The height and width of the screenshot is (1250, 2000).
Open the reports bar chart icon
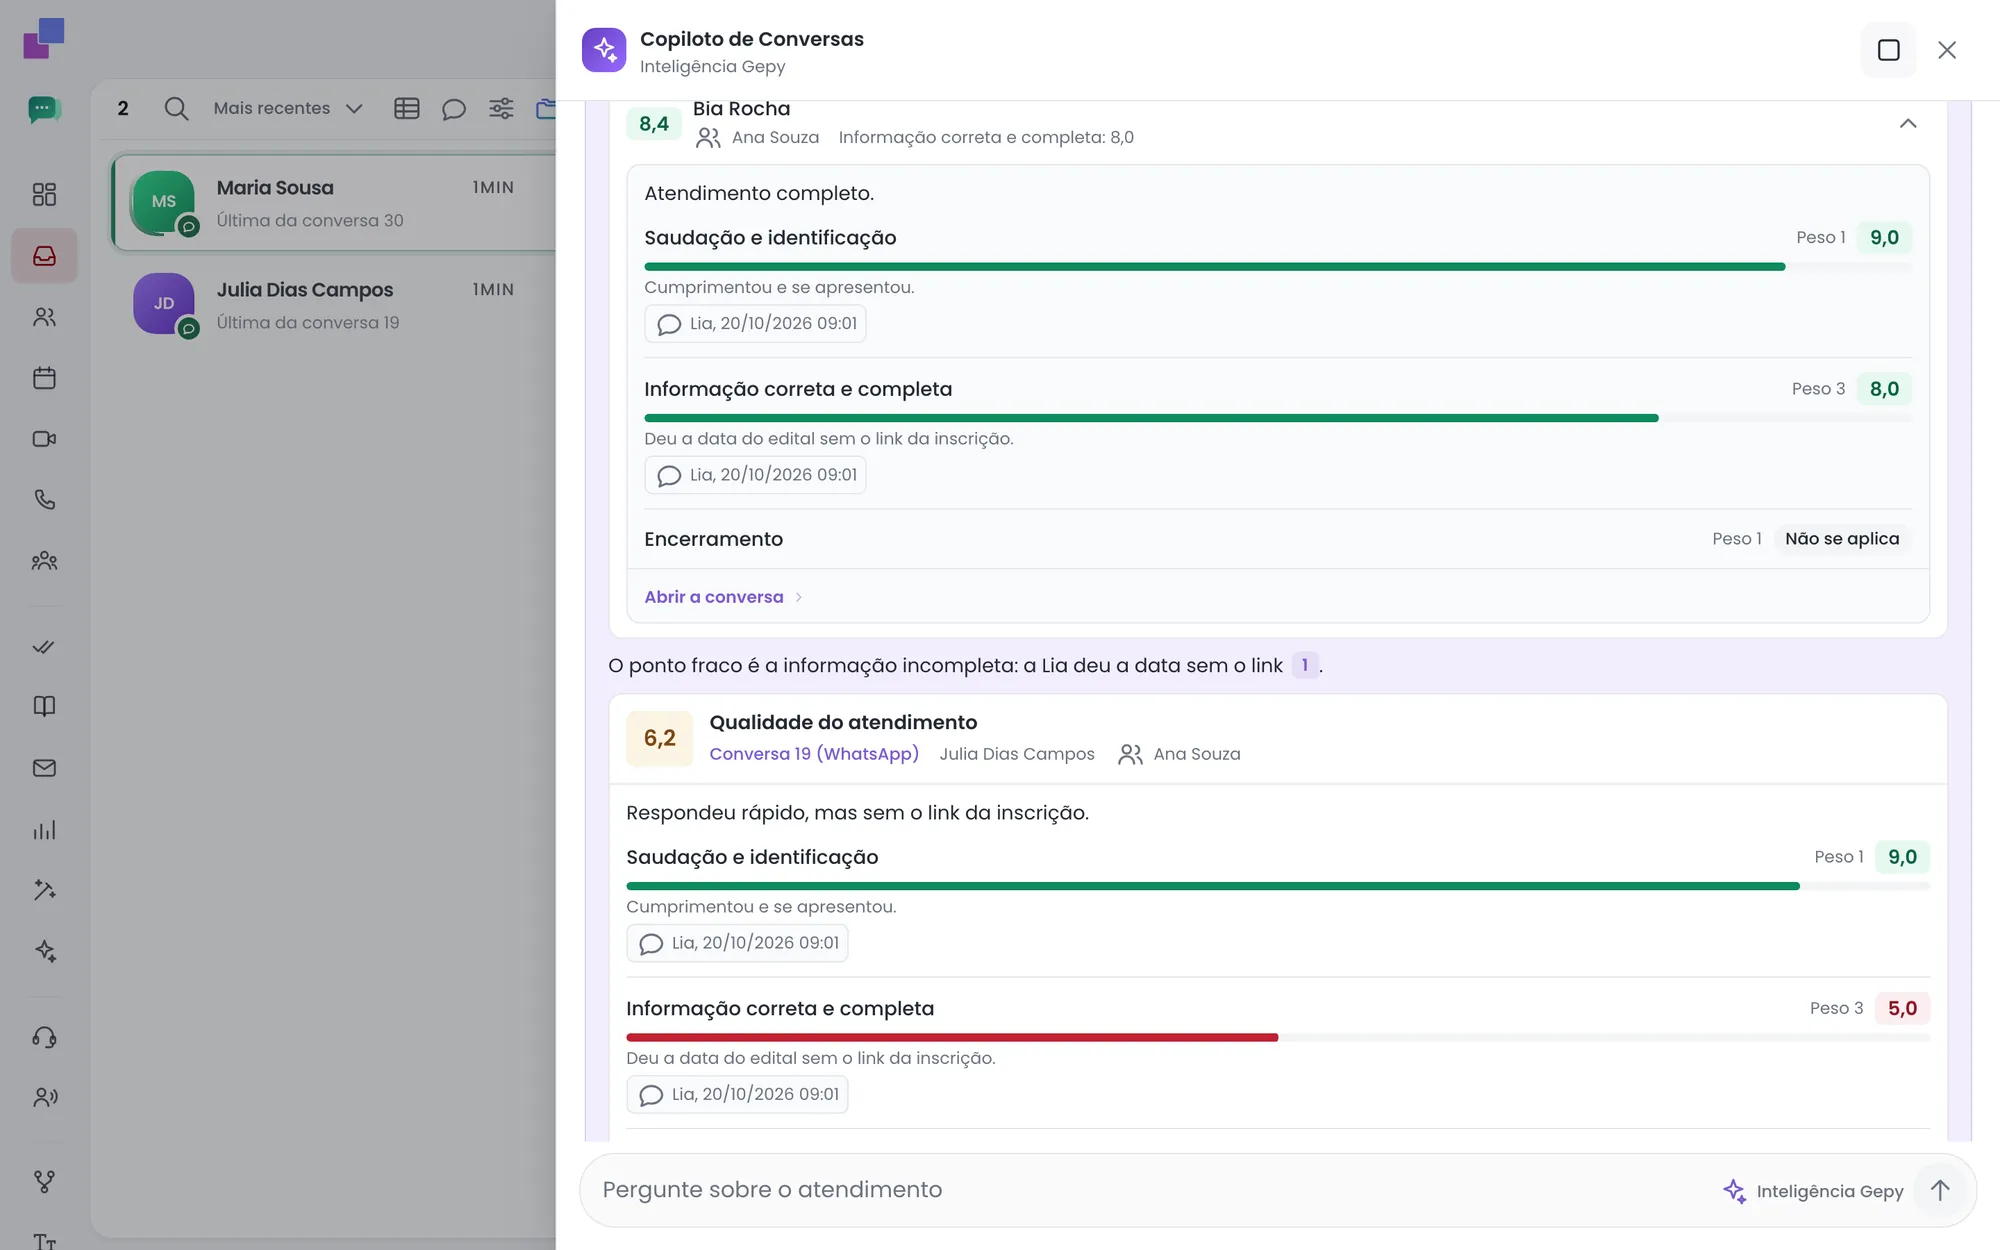(44, 830)
